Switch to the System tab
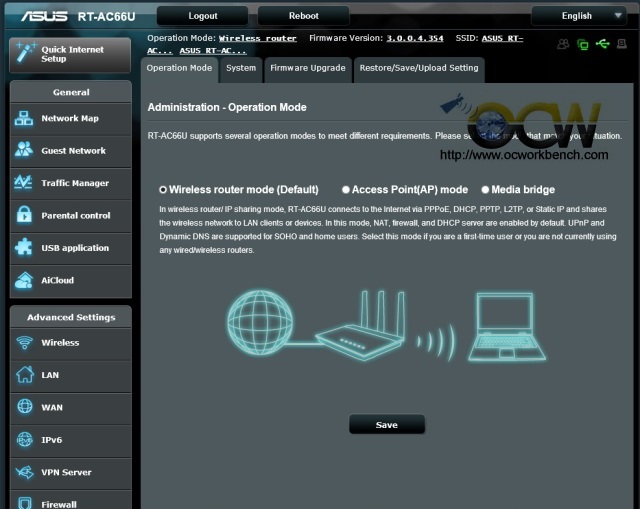Screen dimensions: 640x509 click(241, 69)
